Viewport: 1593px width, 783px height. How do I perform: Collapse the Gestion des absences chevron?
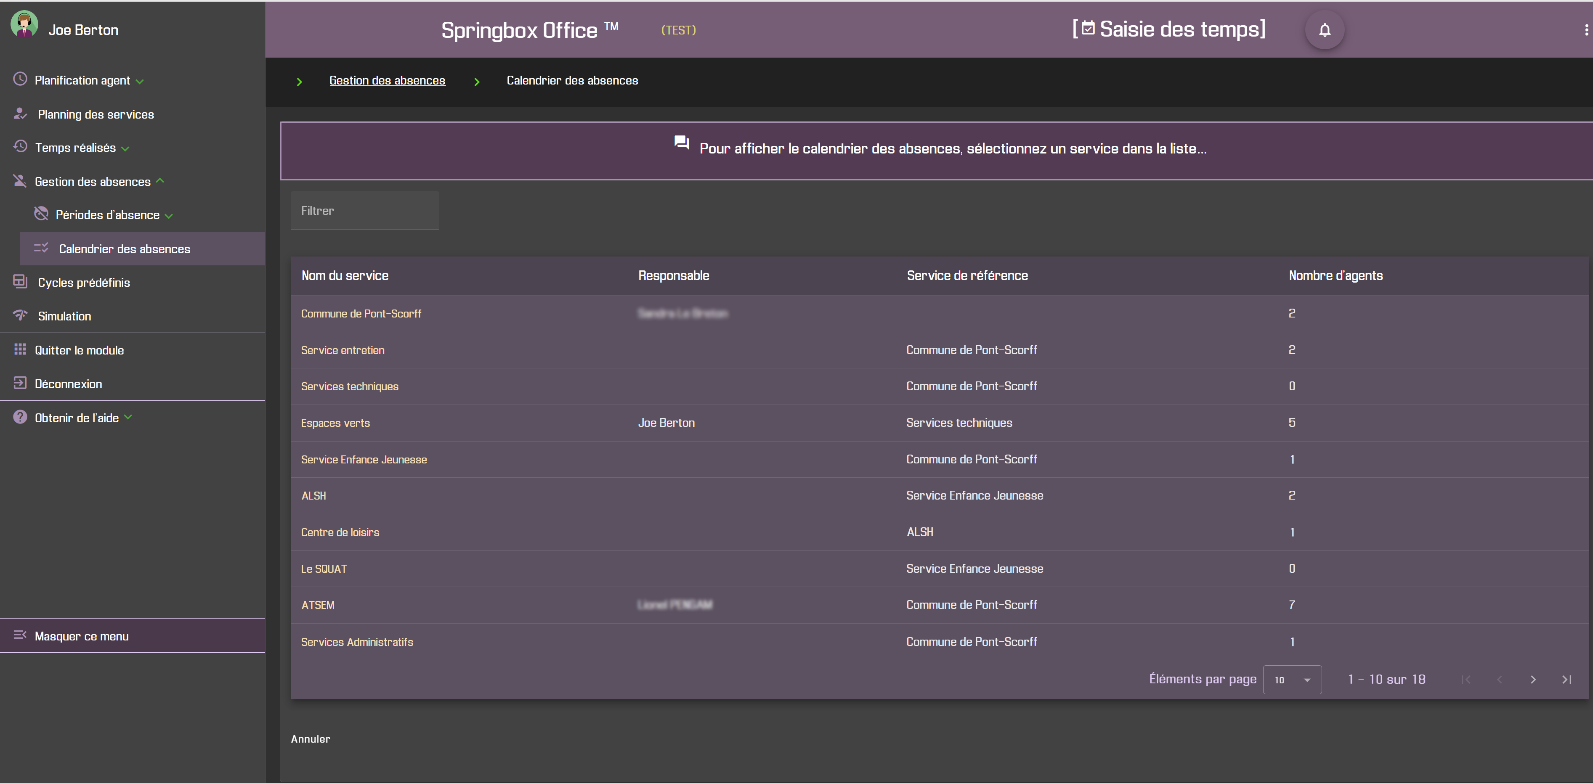click(x=160, y=181)
